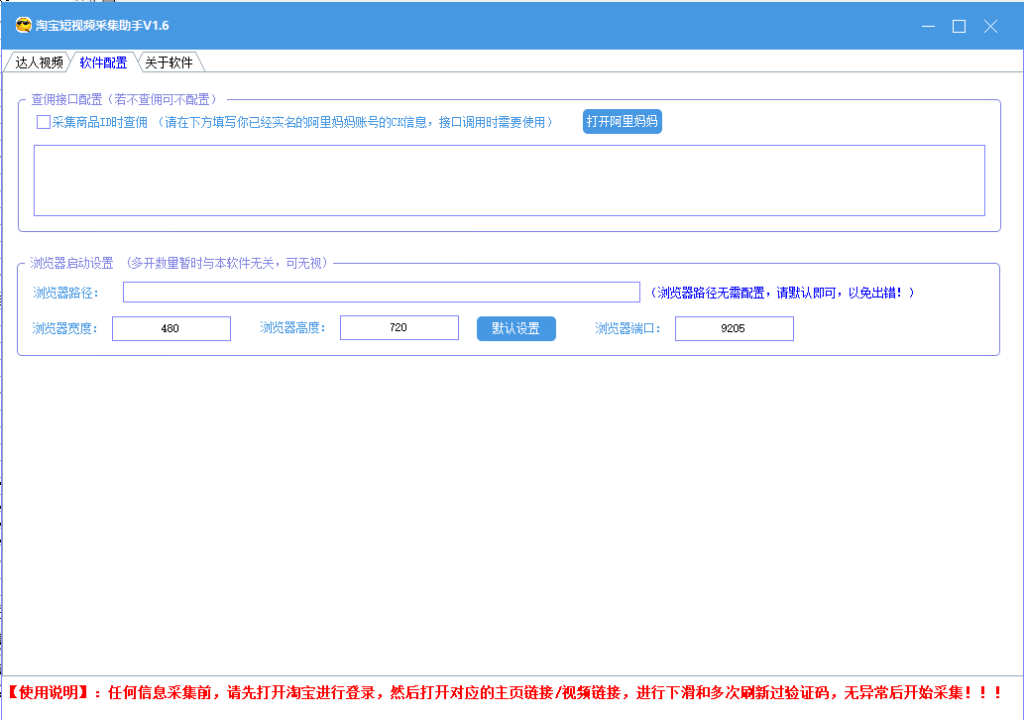1024x720 pixels.
Task: Select the 软件配置 tab
Action: click(103, 62)
